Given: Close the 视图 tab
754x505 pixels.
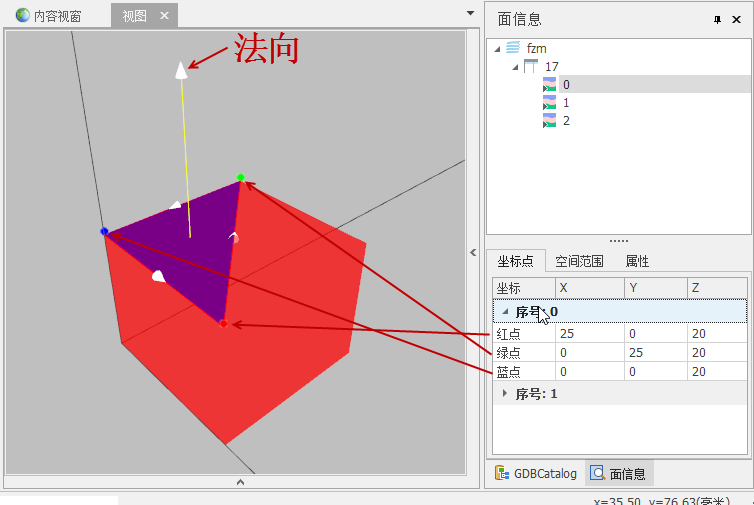Looking at the screenshot, I should (x=165, y=16).
